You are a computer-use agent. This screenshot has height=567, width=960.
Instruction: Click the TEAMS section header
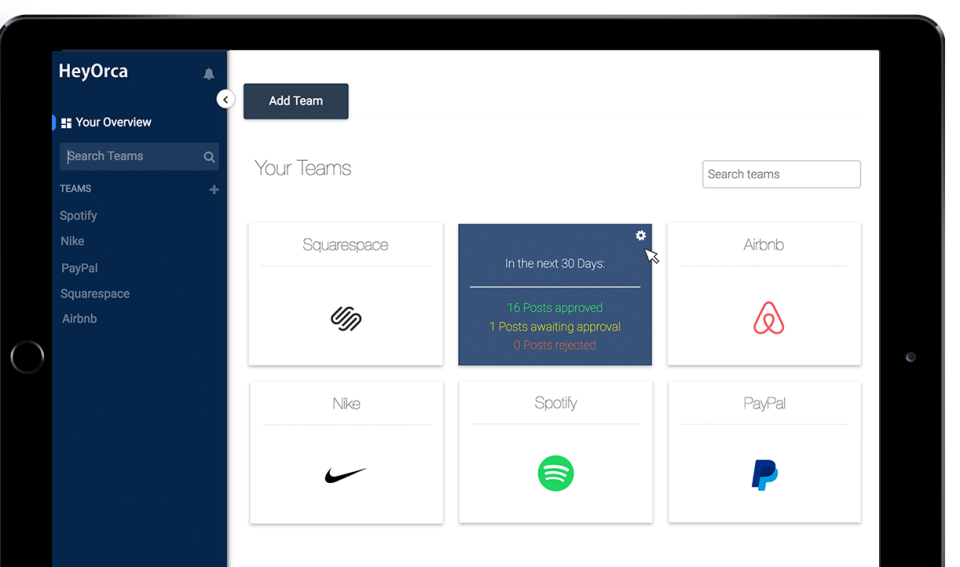pos(75,189)
